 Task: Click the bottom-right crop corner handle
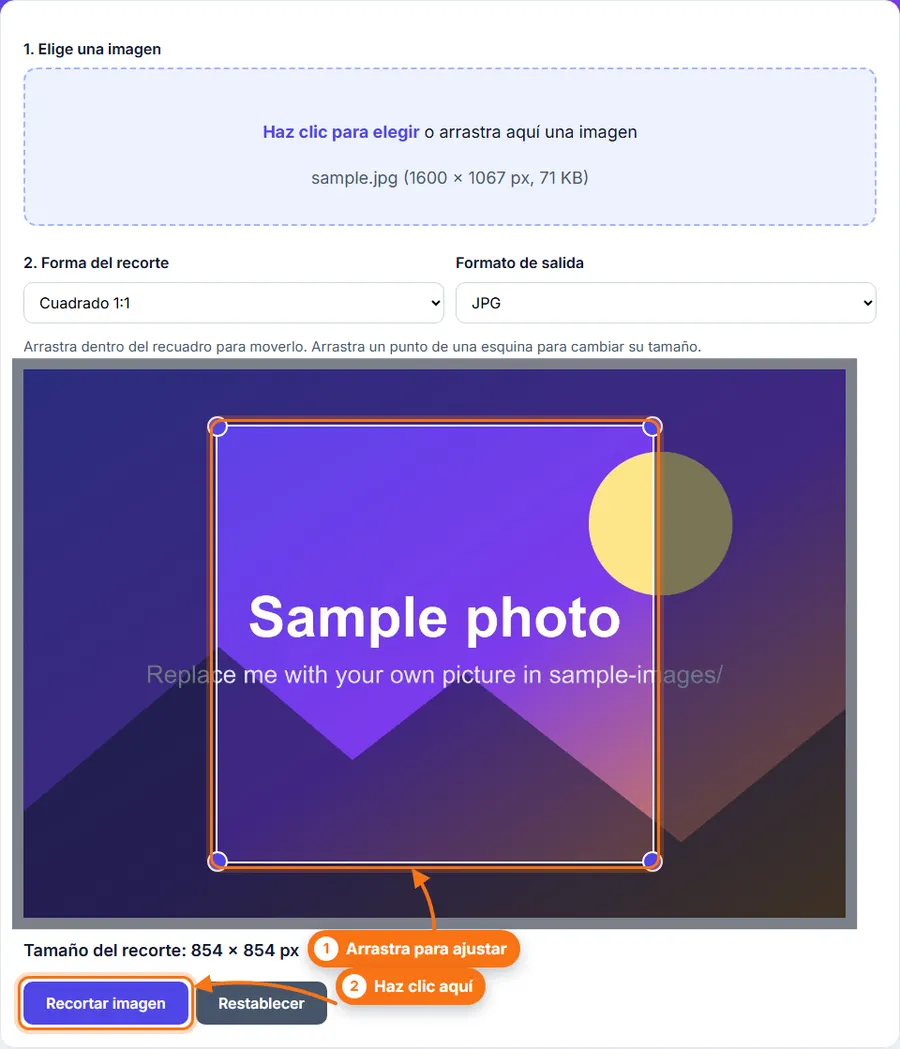point(652,860)
